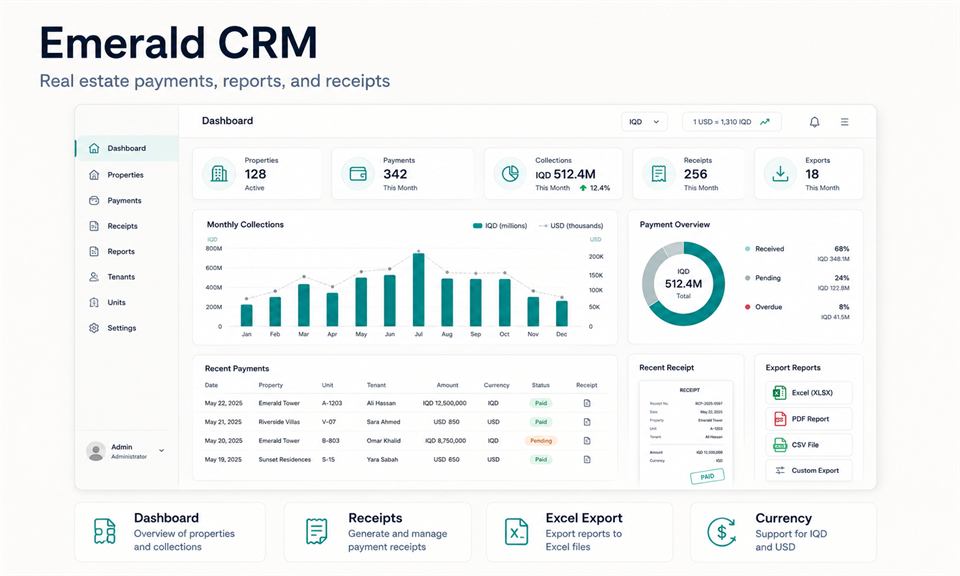Click the Custom Export button
The height and width of the screenshot is (576, 960).
click(x=809, y=471)
